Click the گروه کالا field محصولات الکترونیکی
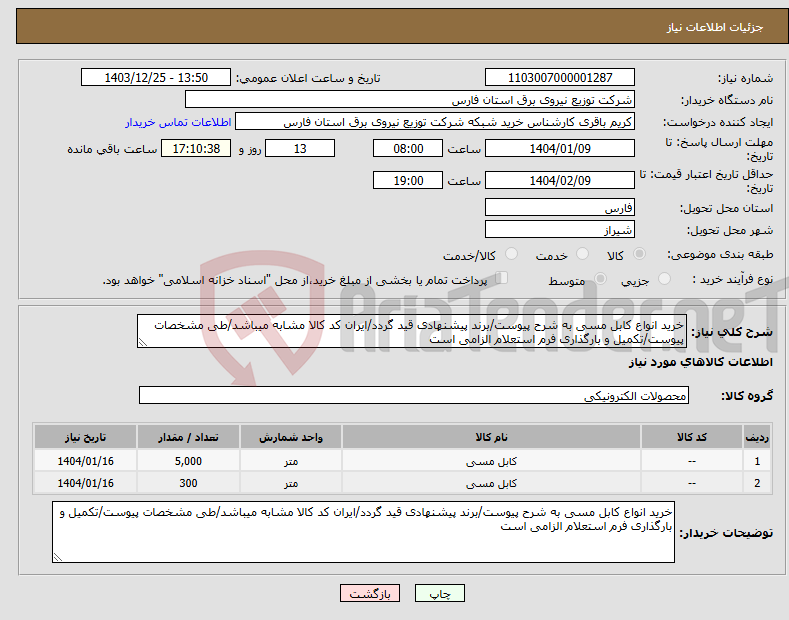Image resolution: width=789 pixels, height=620 pixels. [x=414, y=396]
